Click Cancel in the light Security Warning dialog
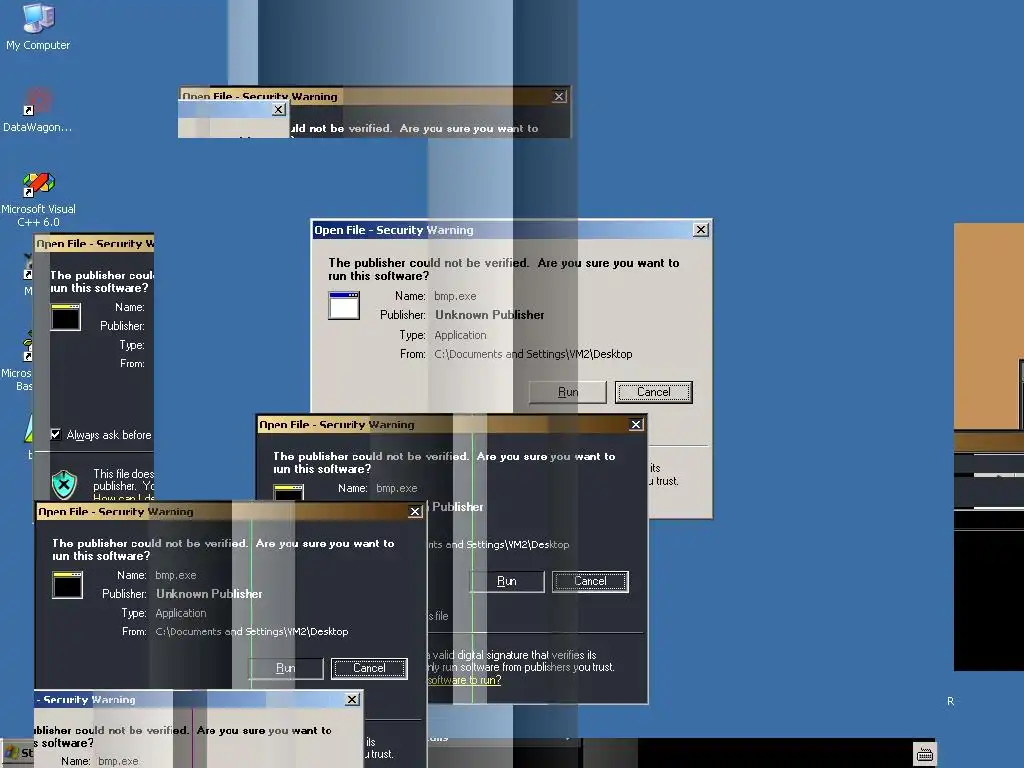 [x=654, y=392]
